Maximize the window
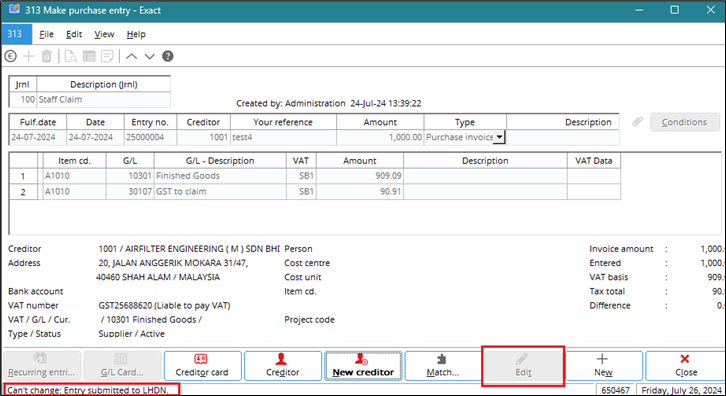Viewport: 726px width, 396px height. pyautogui.click(x=675, y=10)
